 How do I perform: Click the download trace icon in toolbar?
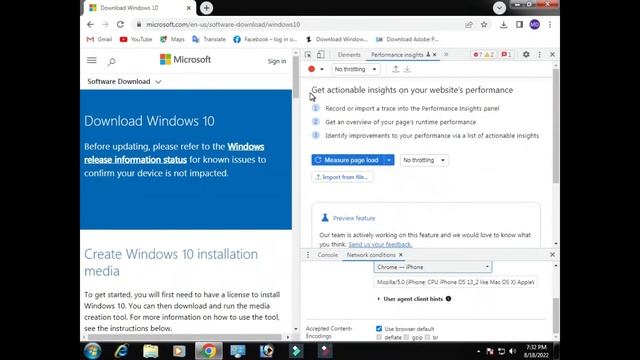tap(407, 69)
